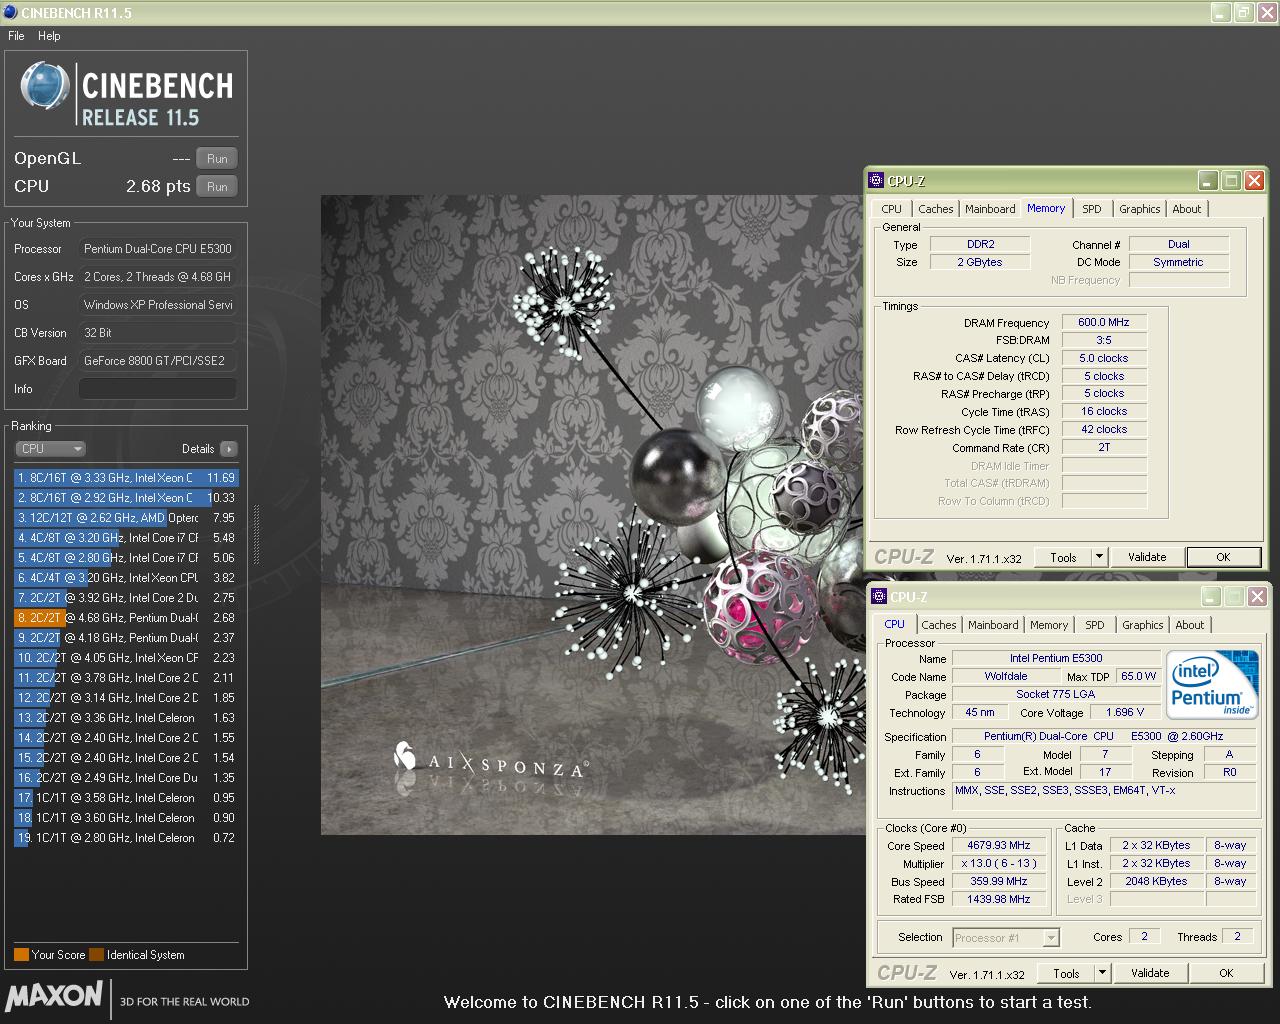1280x1024 pixels.
Task: Select ranking row 8 Pentium Dual 2.68
Action: (x=126, y=618)
